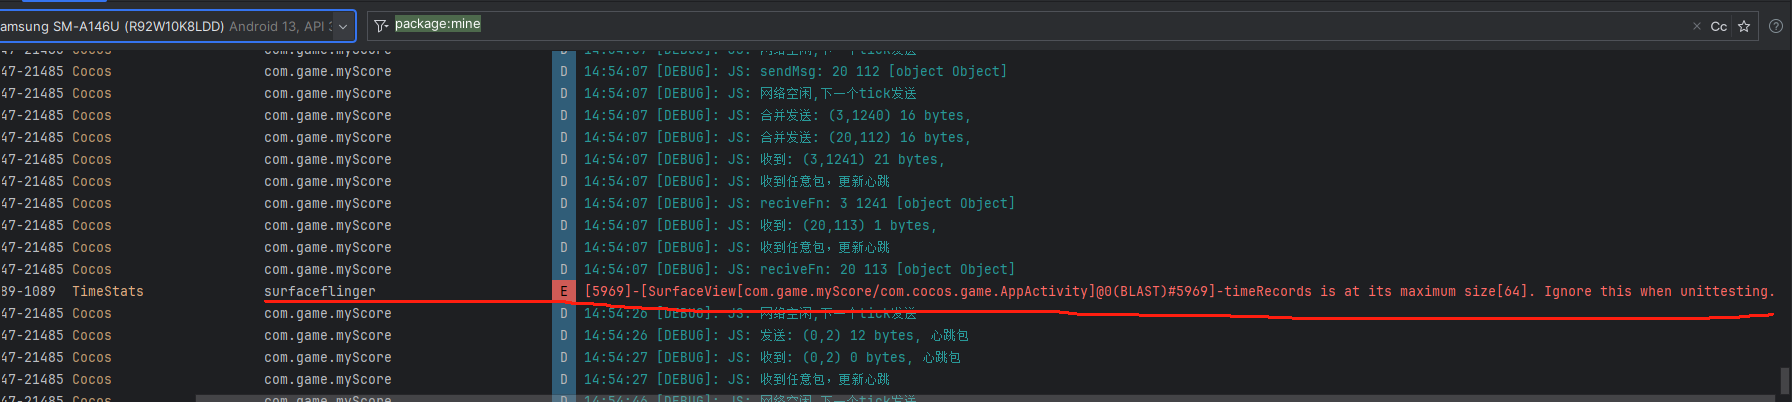
Task: Select the surfaceflinger package name
Action: pyautogui.click(x=320, y=292)
